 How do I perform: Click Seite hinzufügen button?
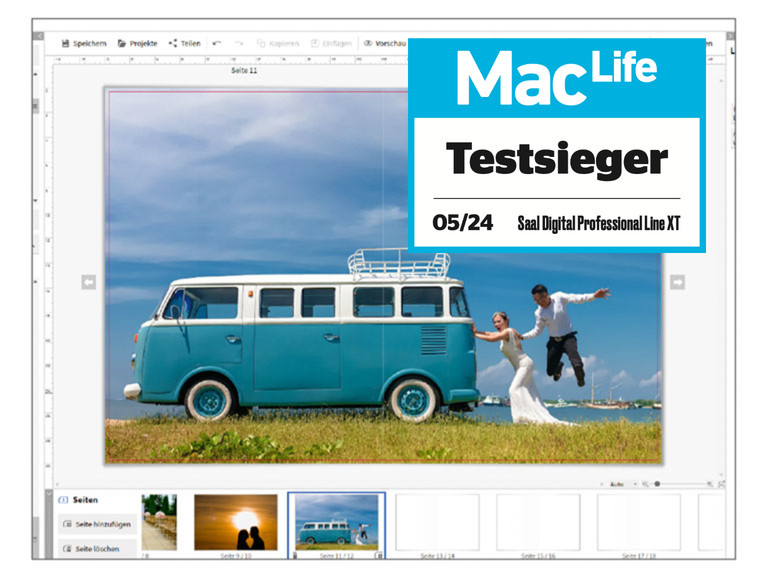[x=97, y=524]
